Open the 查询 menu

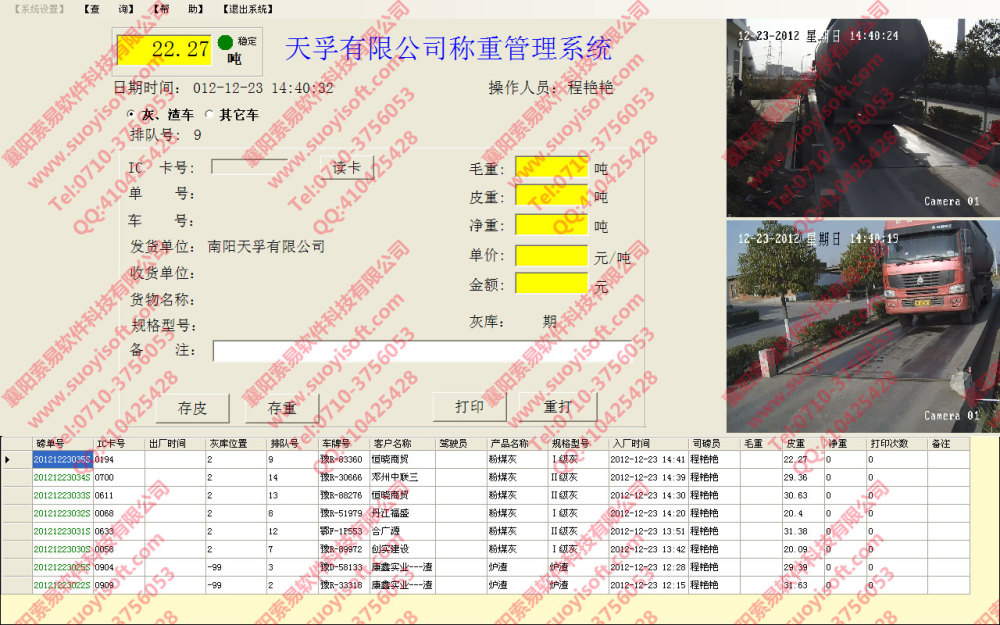(x=108, y=9)
